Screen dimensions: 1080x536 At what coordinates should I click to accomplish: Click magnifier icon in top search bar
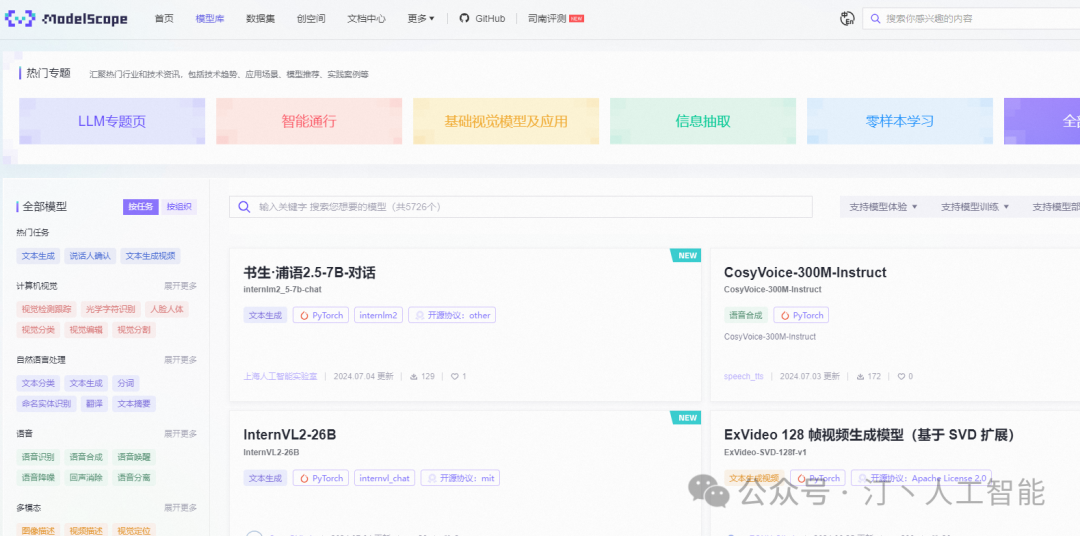click(x=875, y=19)
